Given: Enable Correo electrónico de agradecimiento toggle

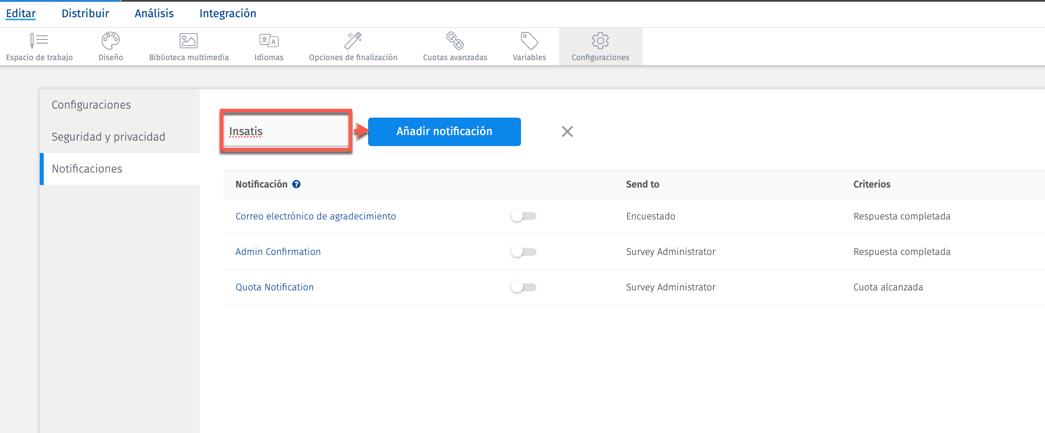Looking at the screenshot, I should pos(523,216).
